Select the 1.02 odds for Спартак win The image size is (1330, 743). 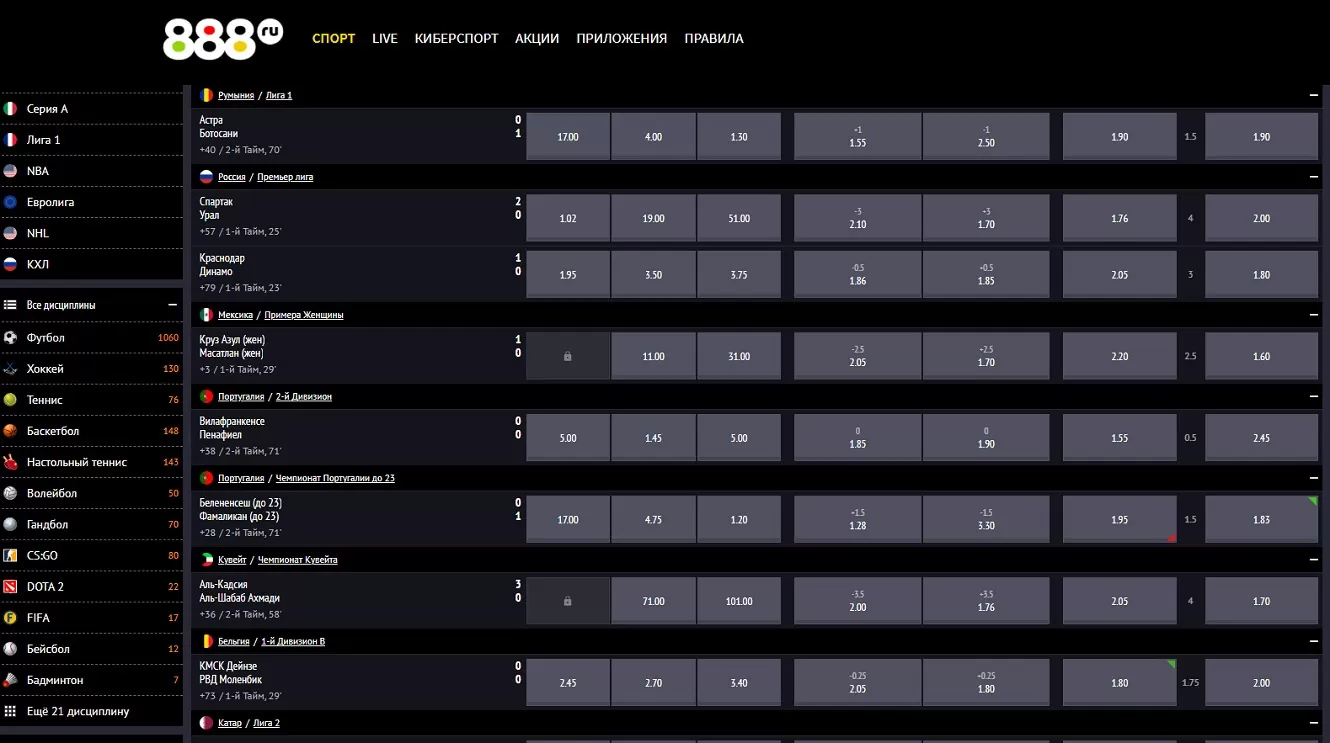click(567, 218)
